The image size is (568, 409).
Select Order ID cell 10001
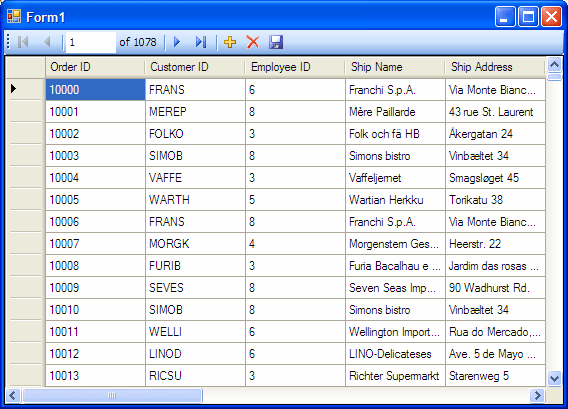click(x=95, y=112)
